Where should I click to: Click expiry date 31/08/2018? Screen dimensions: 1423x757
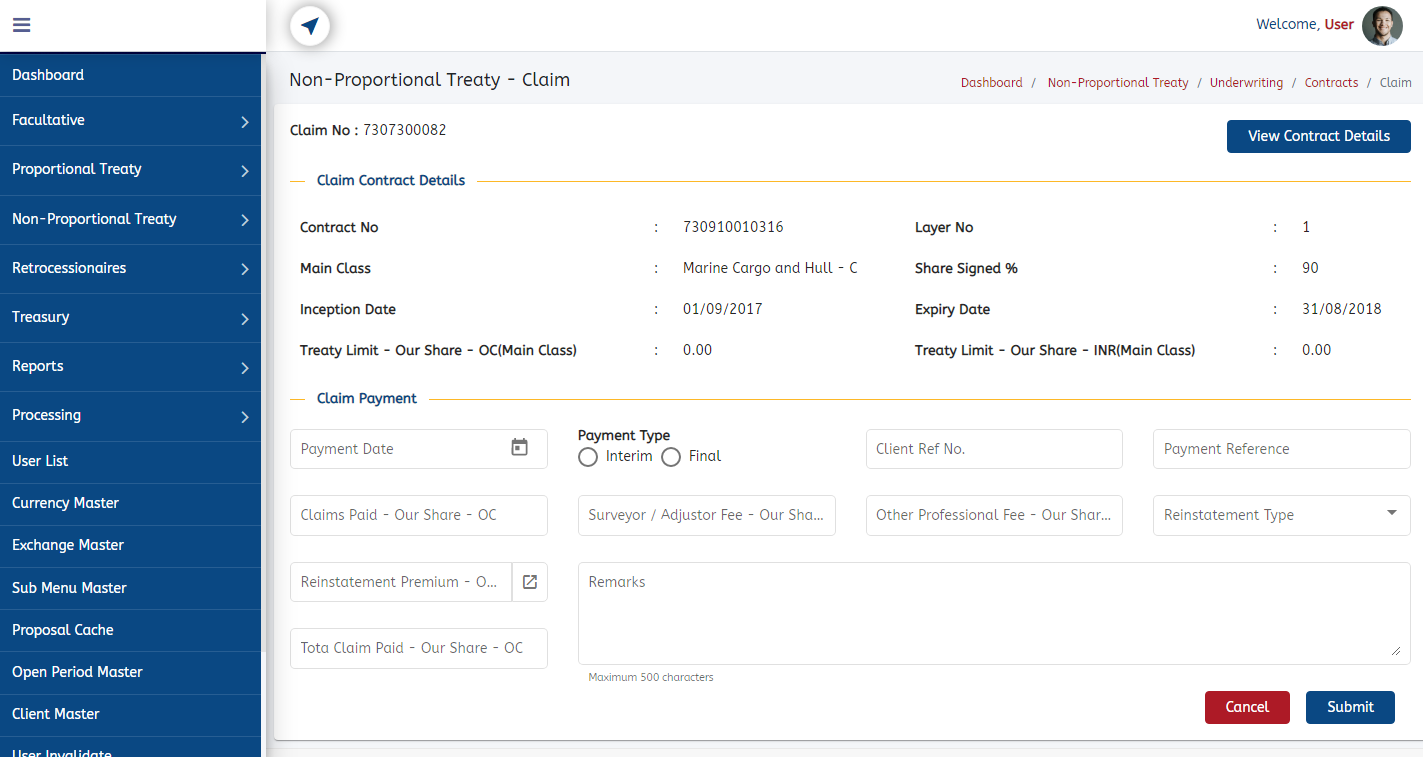tap(1341, 309)
